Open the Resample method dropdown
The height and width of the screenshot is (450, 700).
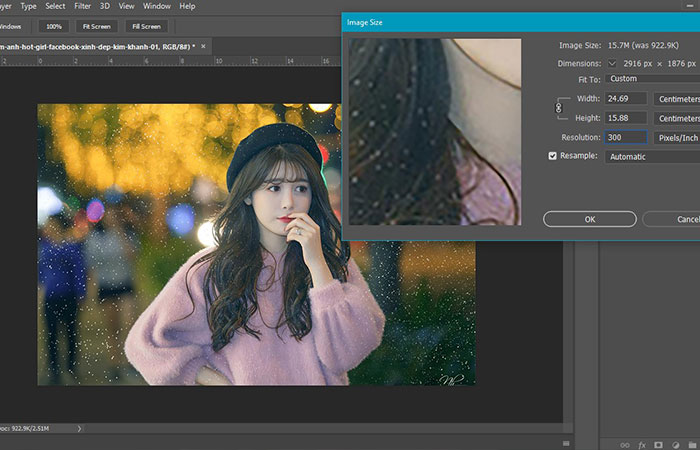652,156
